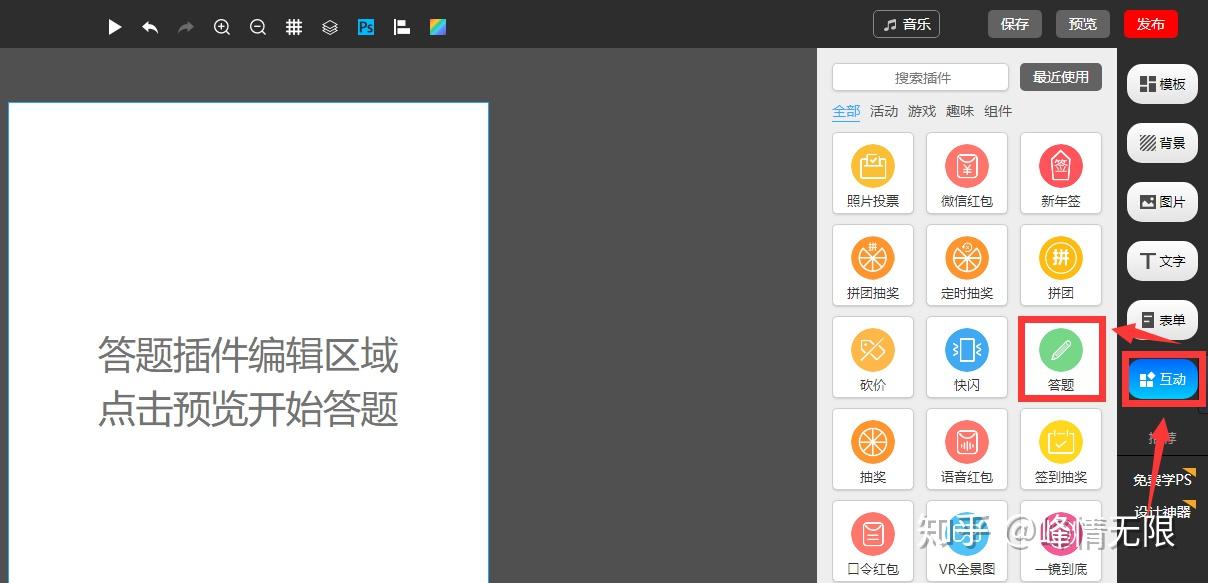Screen dimensions: 1208x583
Task: Add the 快闪 plugin
Action: tap(967, 357)
